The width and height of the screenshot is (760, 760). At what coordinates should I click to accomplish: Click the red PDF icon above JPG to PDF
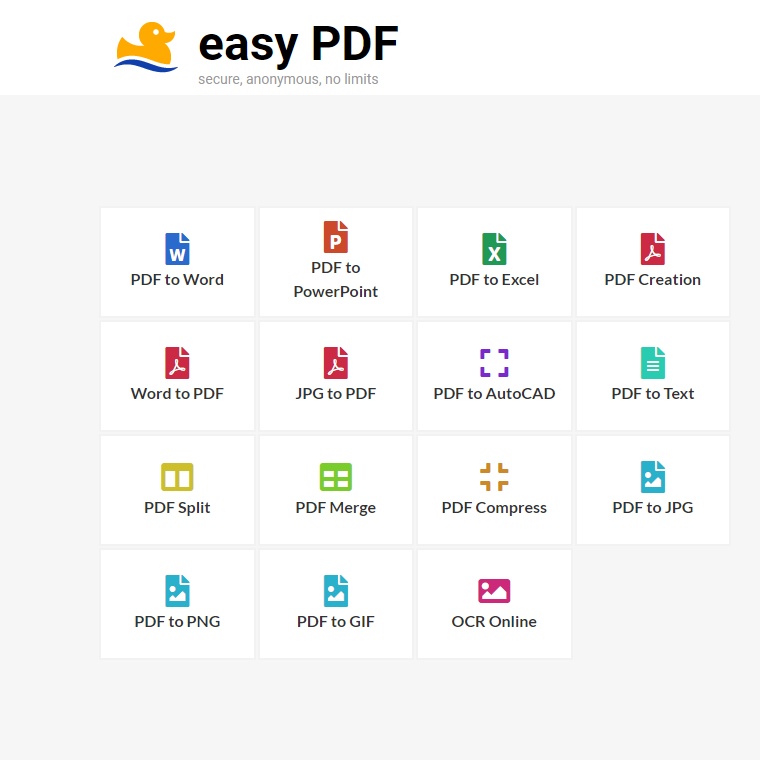coord(335,363)
